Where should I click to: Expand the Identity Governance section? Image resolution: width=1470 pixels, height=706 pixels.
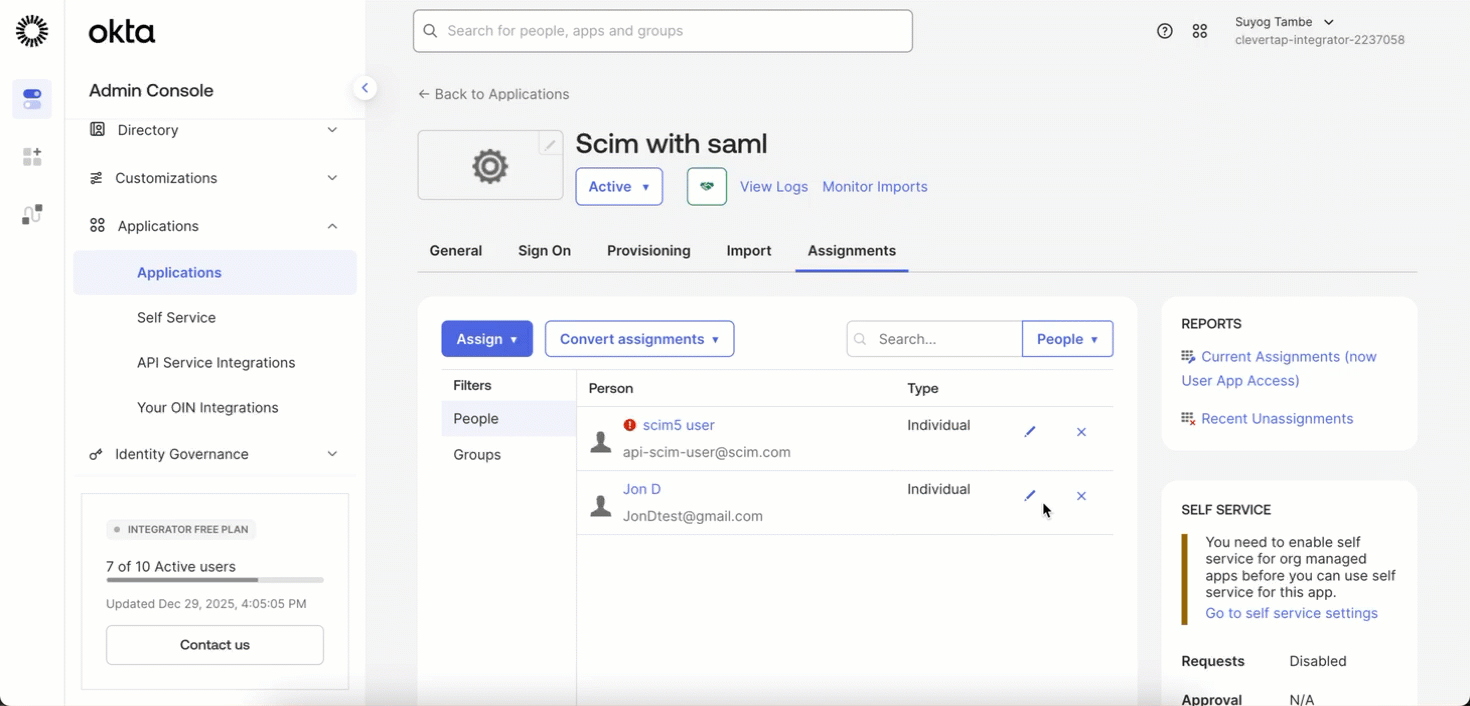click(x=332, y=454)
